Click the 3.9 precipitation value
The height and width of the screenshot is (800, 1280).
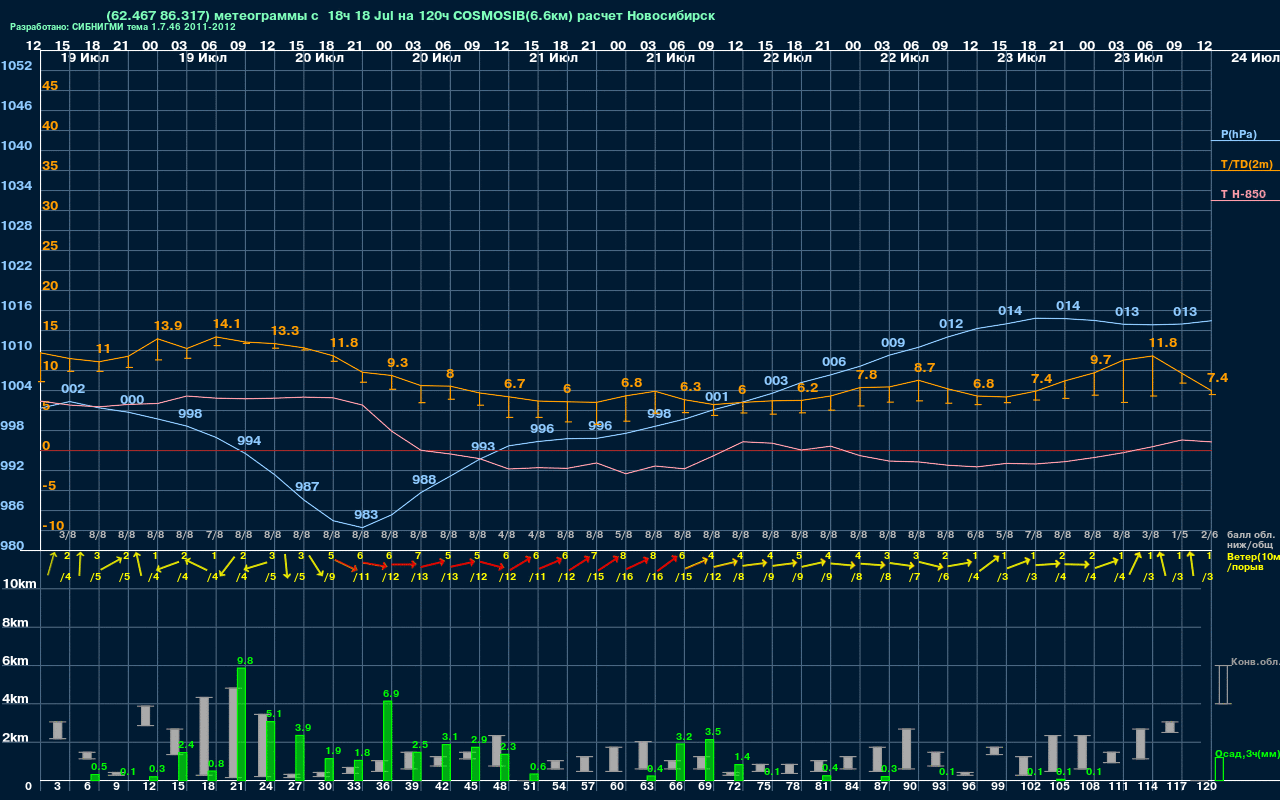(303, 728)
